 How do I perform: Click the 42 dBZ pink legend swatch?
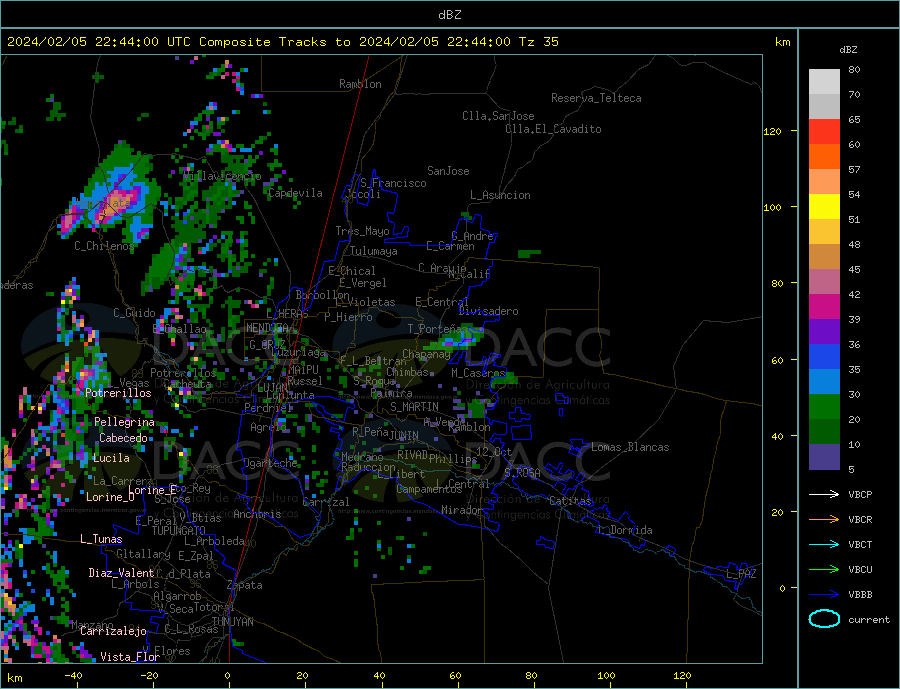tap(824, 281)
